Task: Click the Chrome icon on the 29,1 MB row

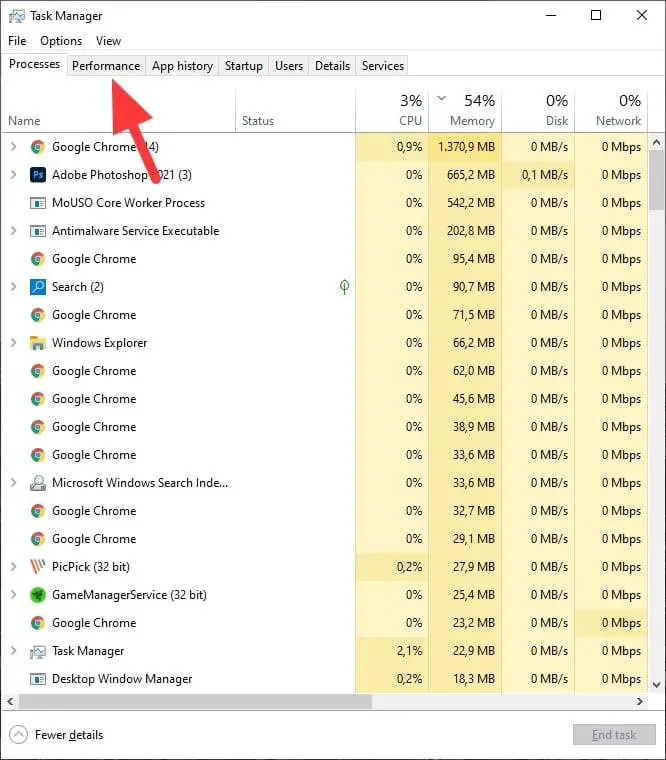Action: pos(38,539)
